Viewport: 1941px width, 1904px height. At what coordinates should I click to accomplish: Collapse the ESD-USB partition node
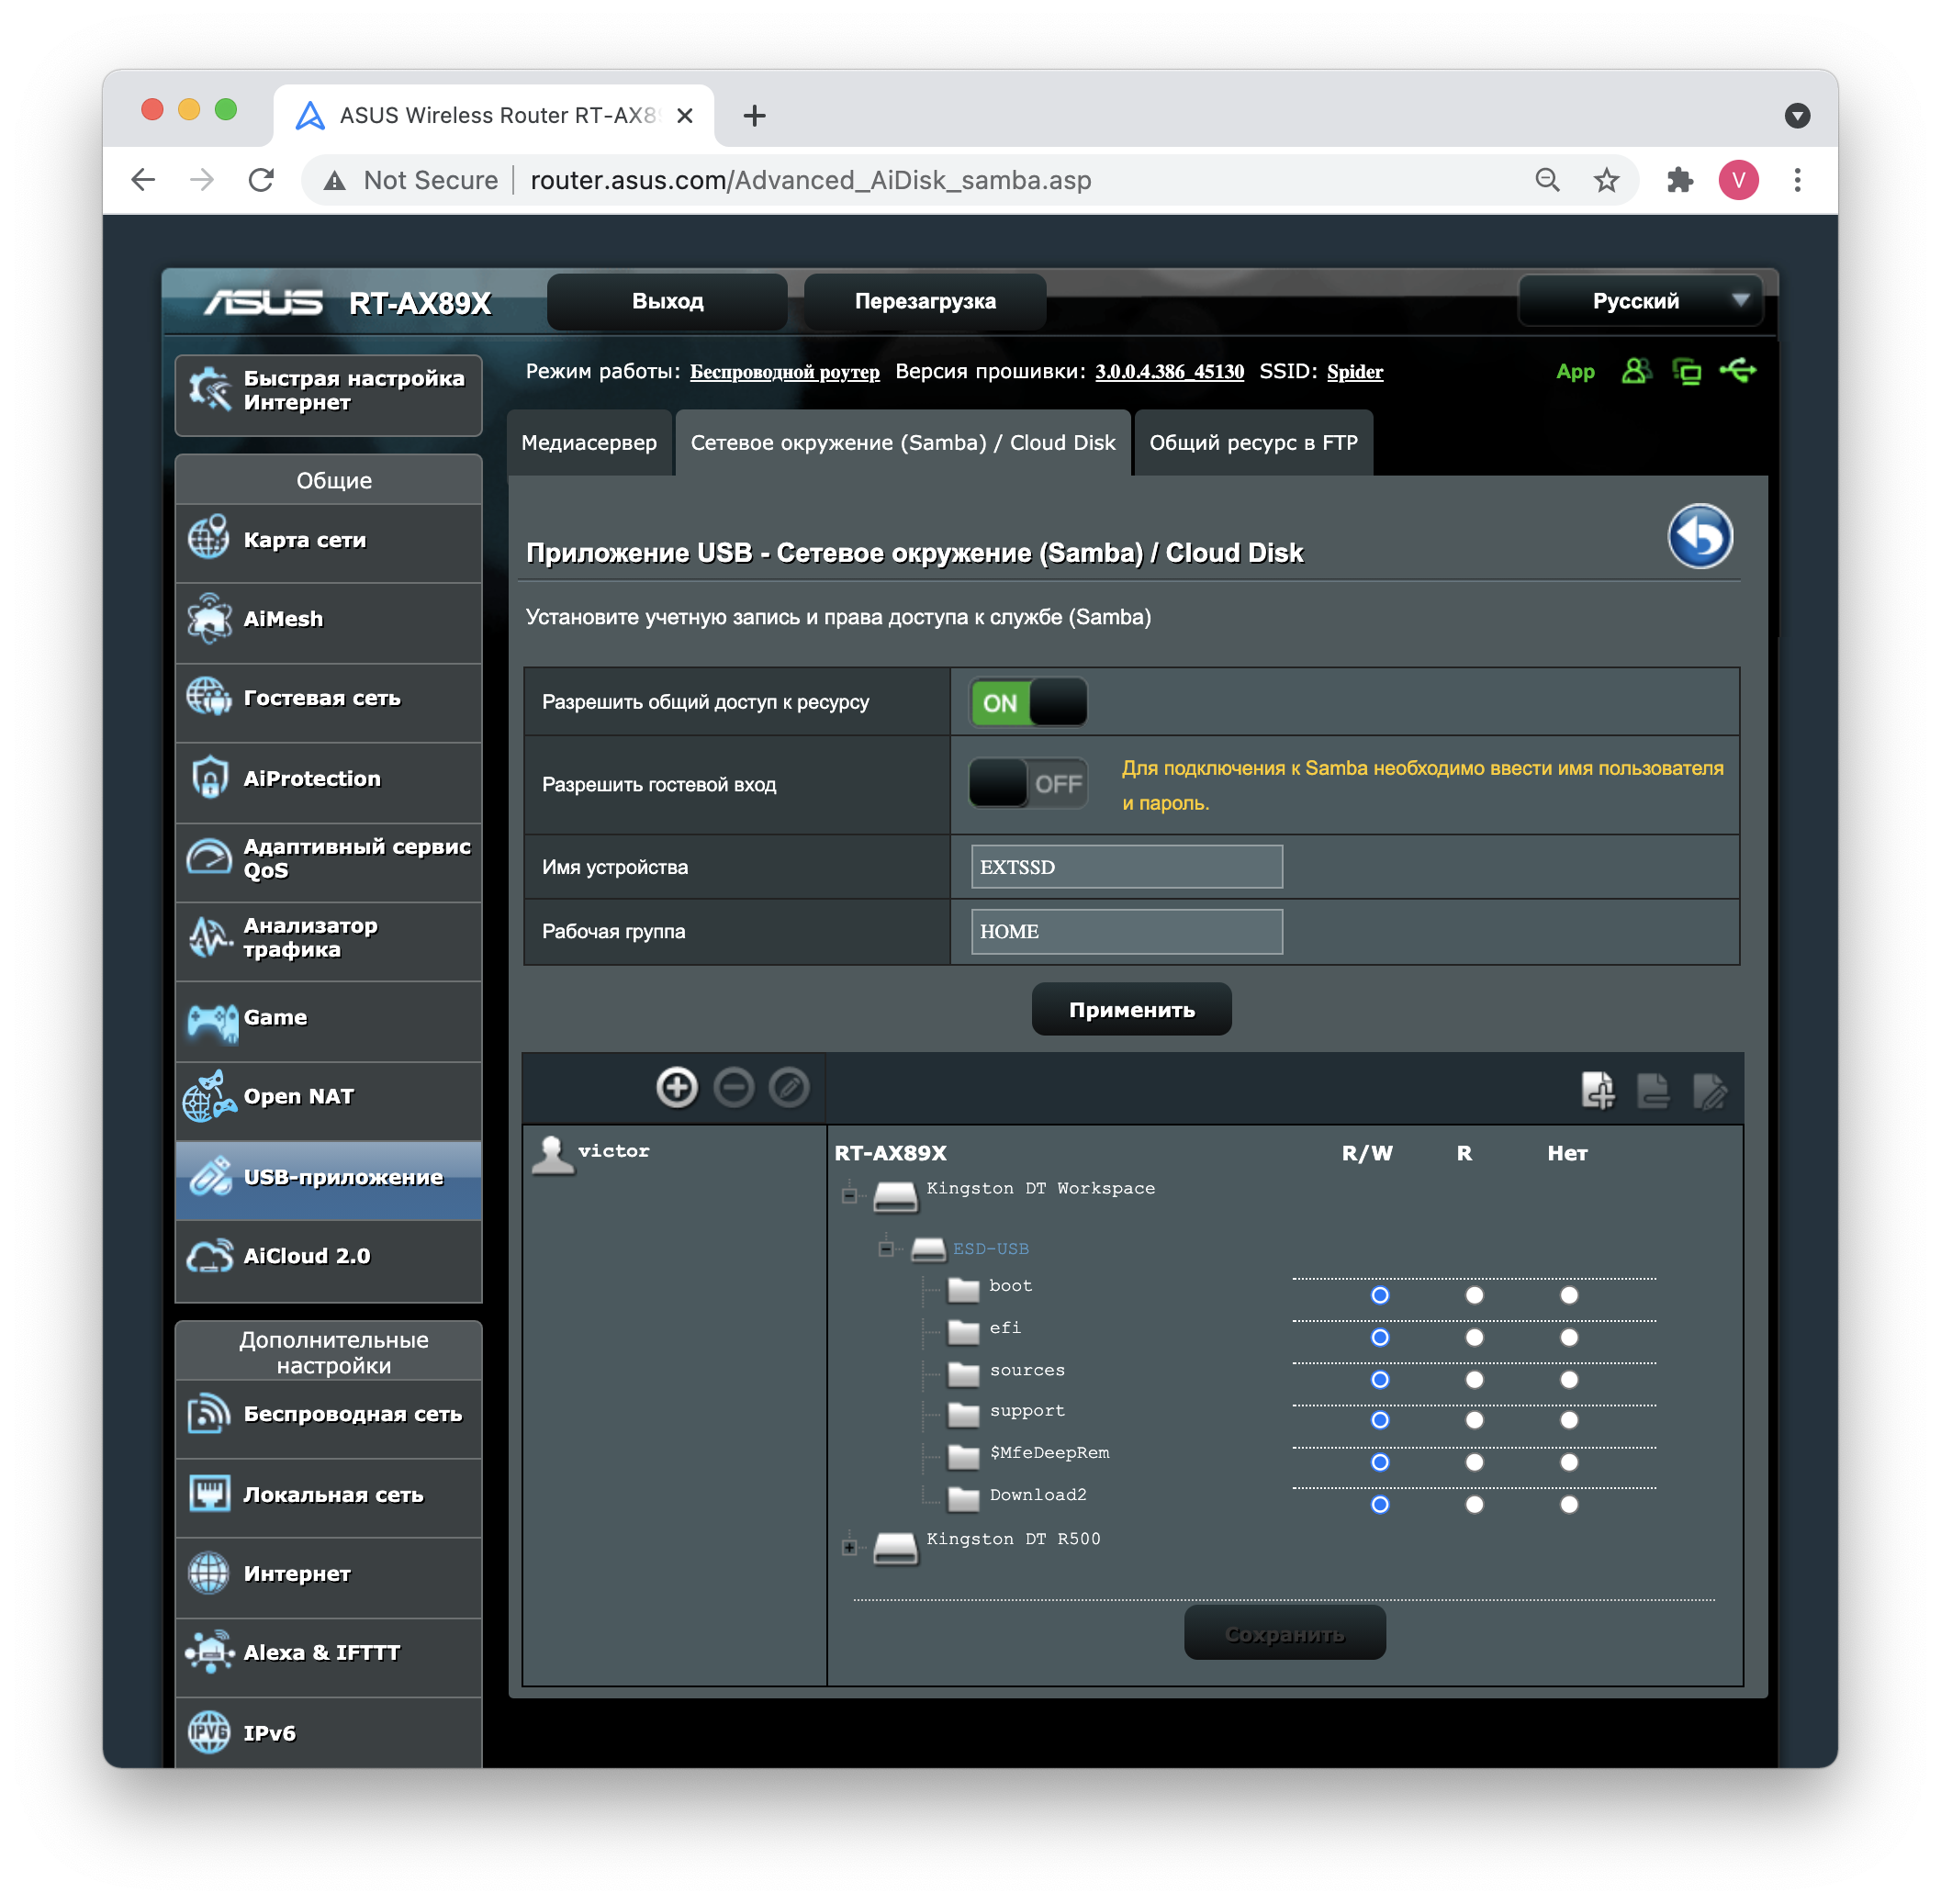click(x=885, y=1248)
